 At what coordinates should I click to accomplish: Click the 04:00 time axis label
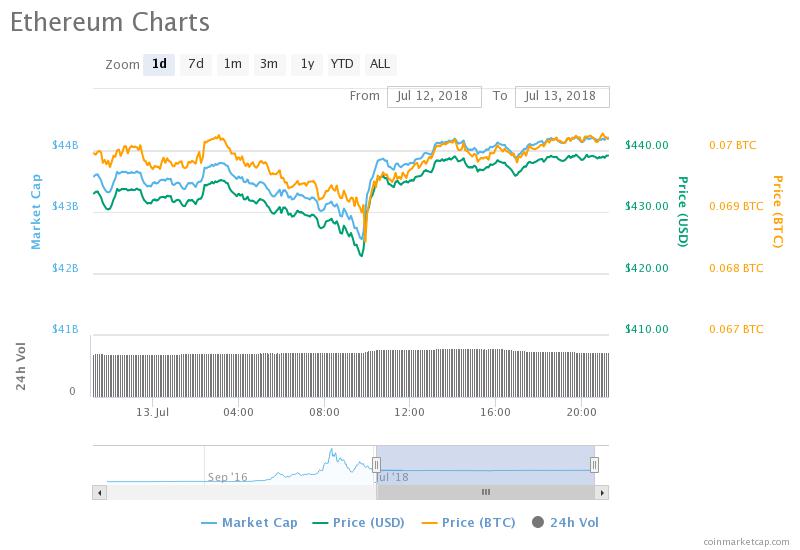238,412
